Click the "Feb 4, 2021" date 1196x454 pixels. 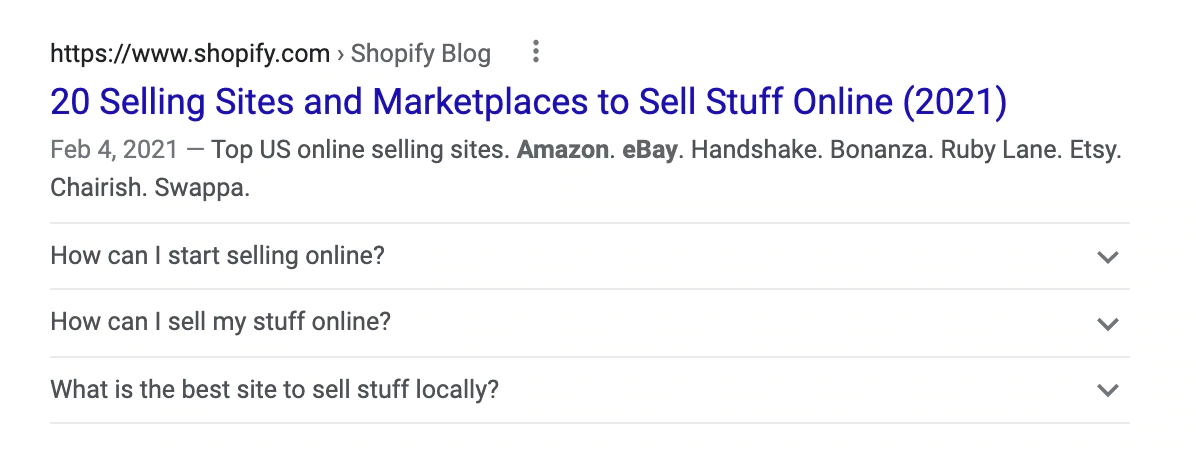(x=114, y=151)
